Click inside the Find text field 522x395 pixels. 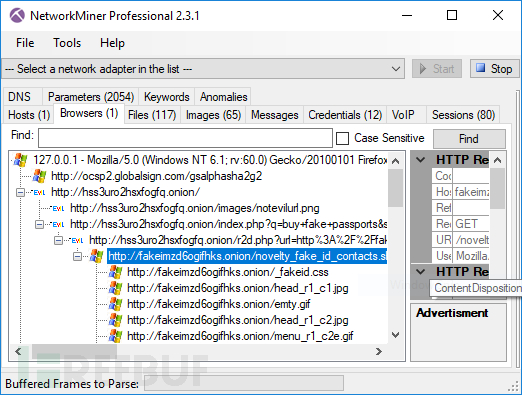pos(185,138)
